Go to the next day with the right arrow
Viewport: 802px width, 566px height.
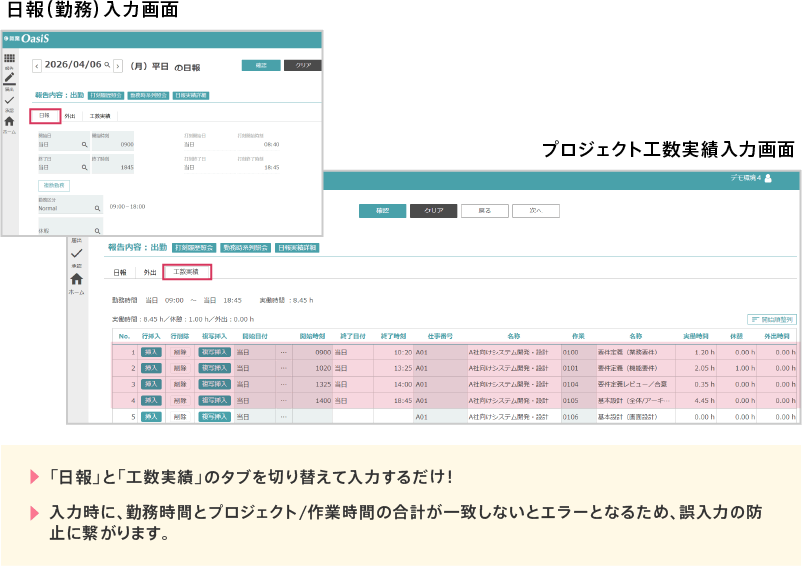pyautogui.click(x=118, y=66)
